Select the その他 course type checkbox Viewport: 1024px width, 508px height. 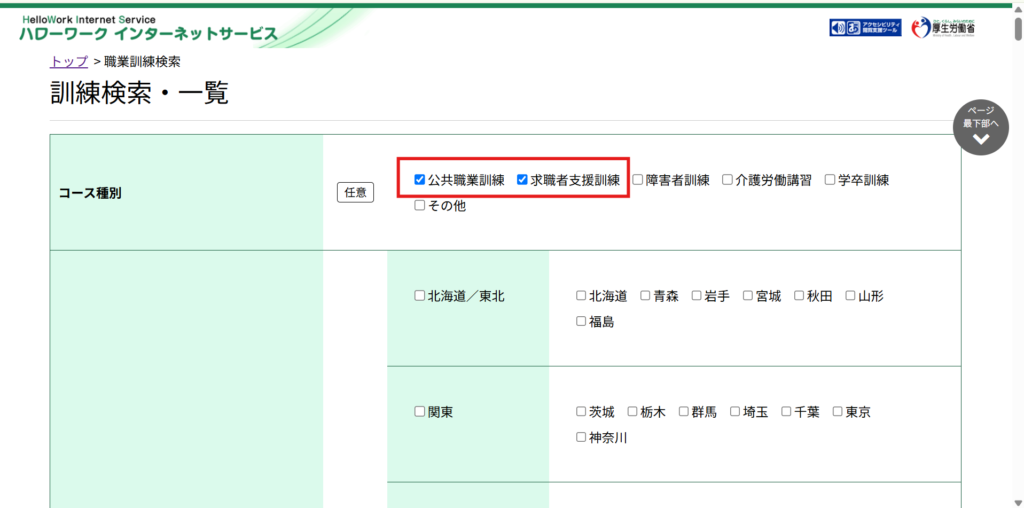point(420,206)
